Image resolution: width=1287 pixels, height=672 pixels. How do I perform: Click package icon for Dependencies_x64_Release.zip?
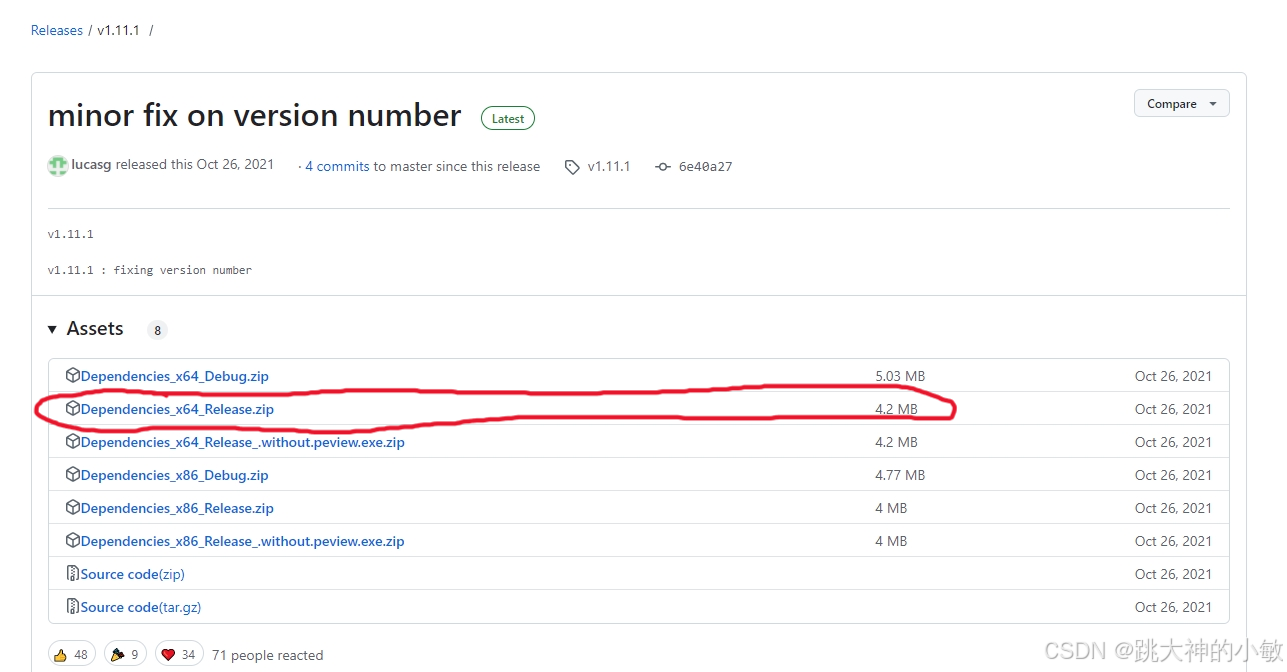72,409
